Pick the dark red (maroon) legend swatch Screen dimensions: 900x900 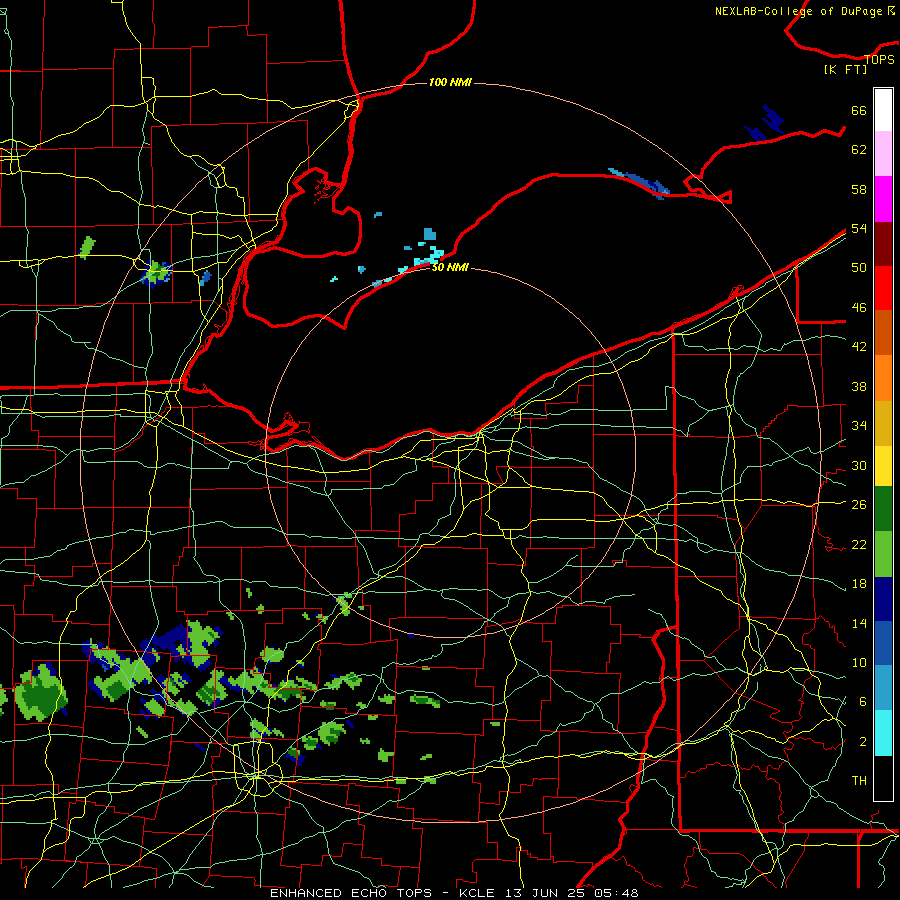[x=883, y=243]
